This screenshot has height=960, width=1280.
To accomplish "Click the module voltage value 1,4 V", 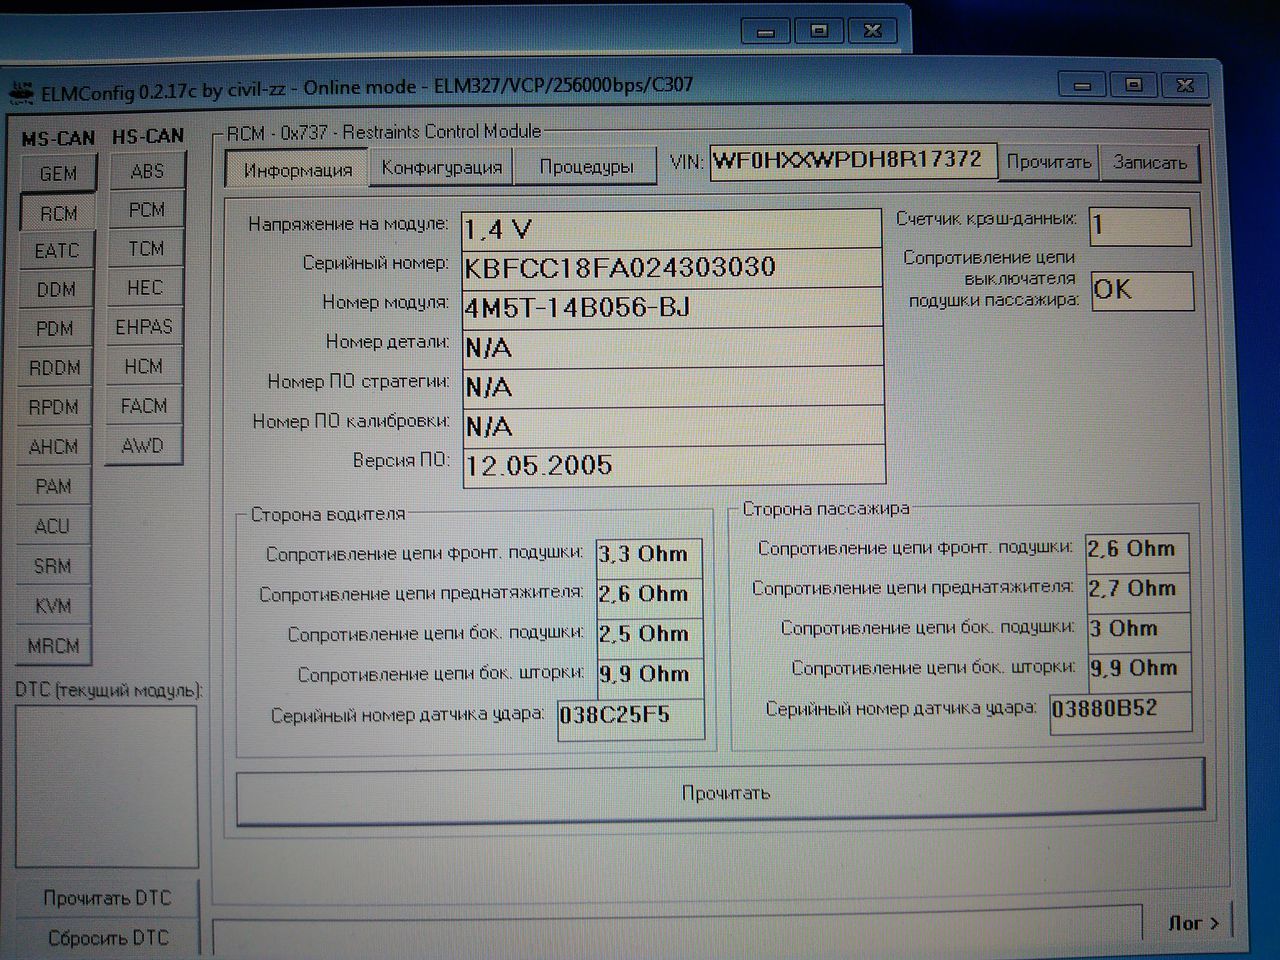I will tap(672, 229).
